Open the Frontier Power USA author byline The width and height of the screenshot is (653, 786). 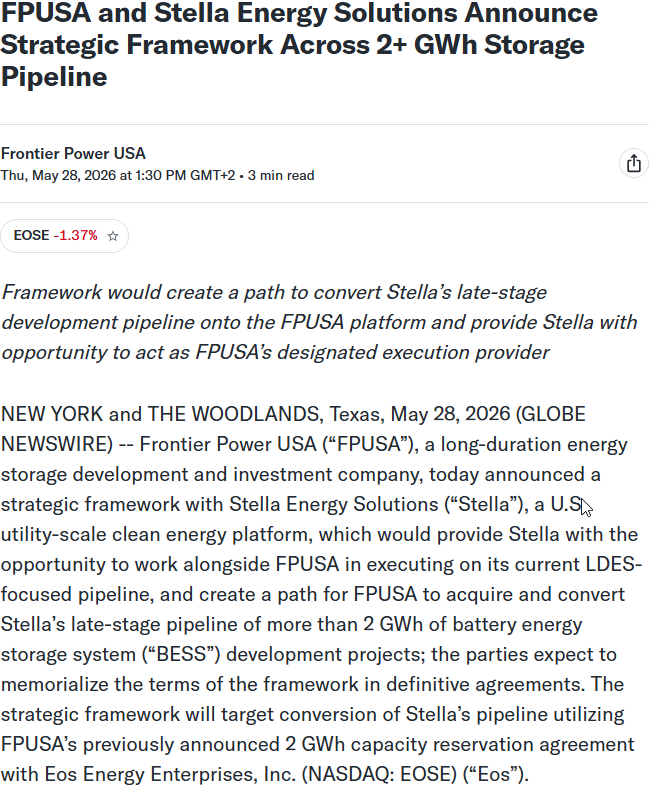coord(73,153)
